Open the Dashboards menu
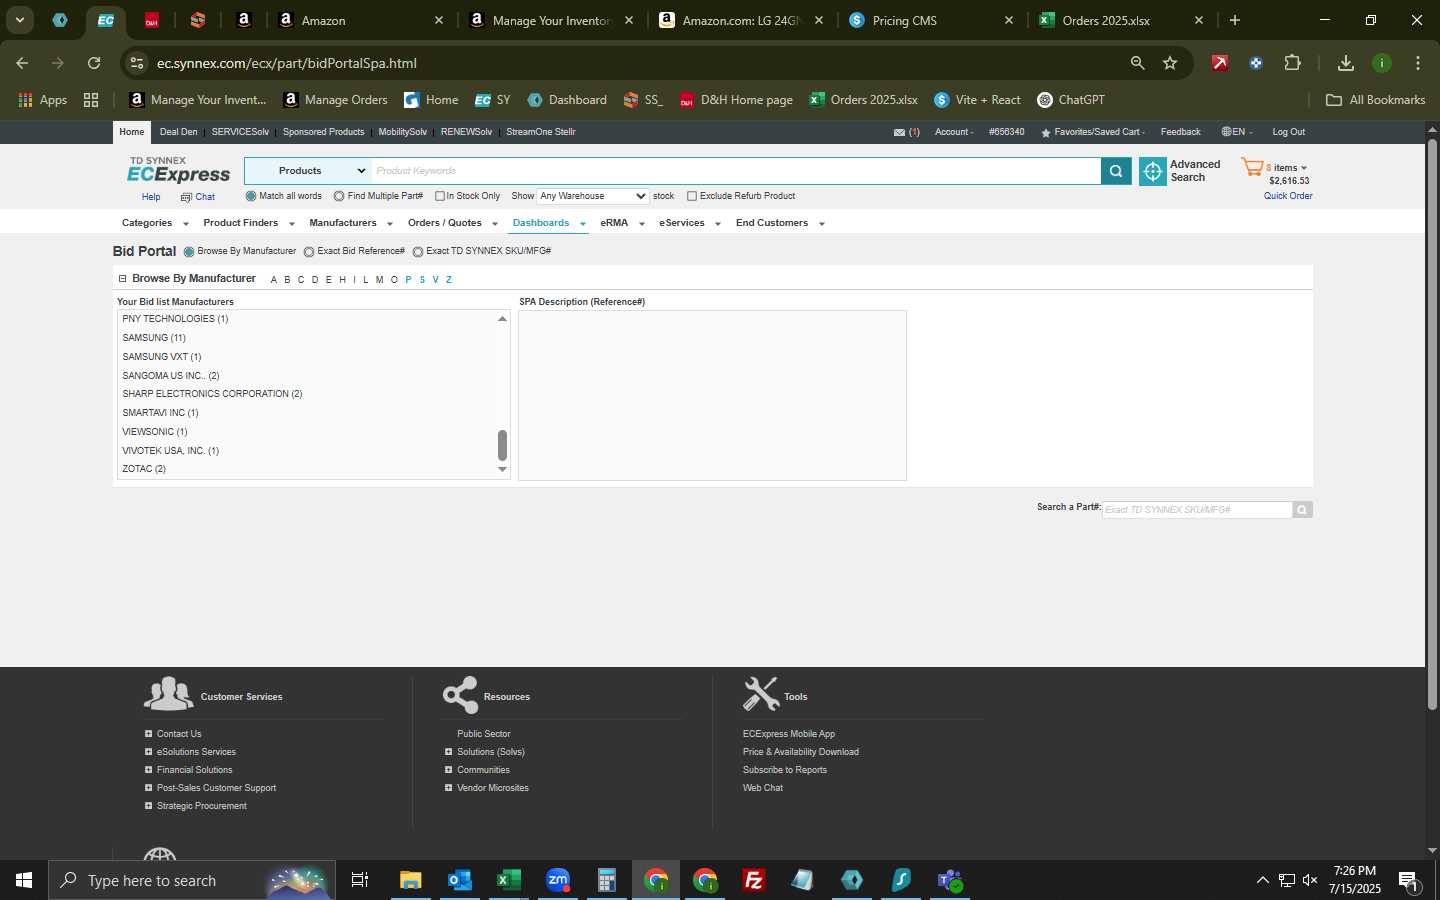Image resolution: width=1440 pixels, height=900 pixels. [548, 223]
